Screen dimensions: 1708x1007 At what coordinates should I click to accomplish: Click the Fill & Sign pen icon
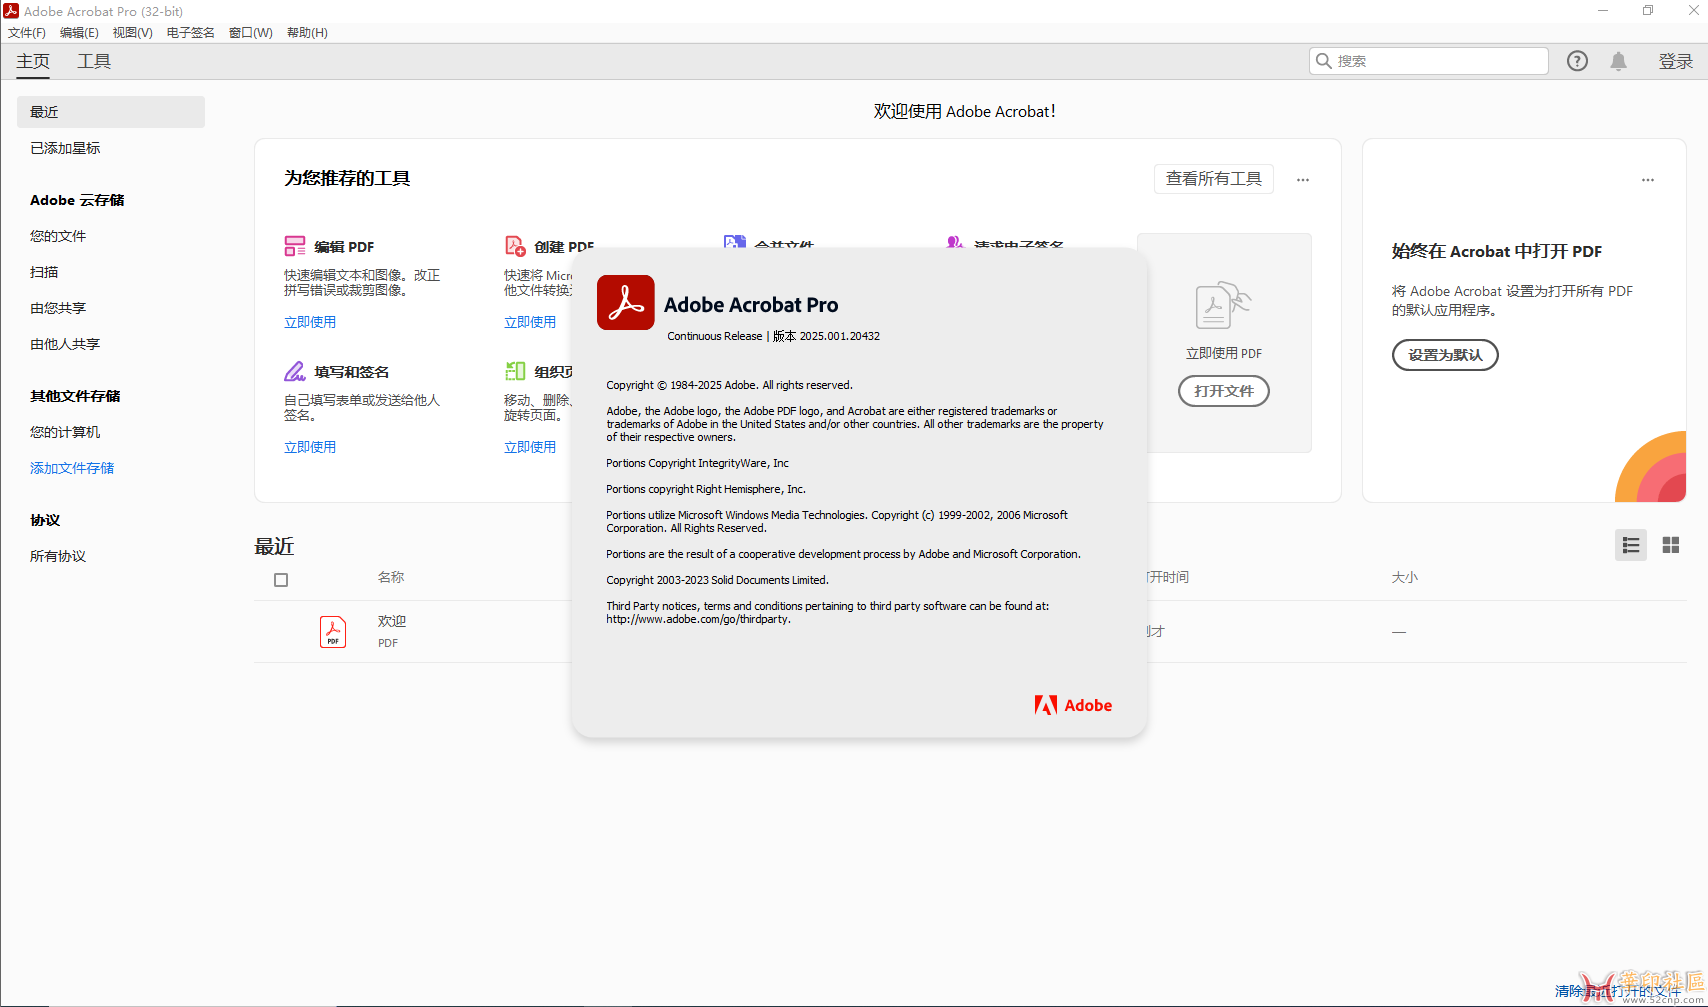[295, 371]
